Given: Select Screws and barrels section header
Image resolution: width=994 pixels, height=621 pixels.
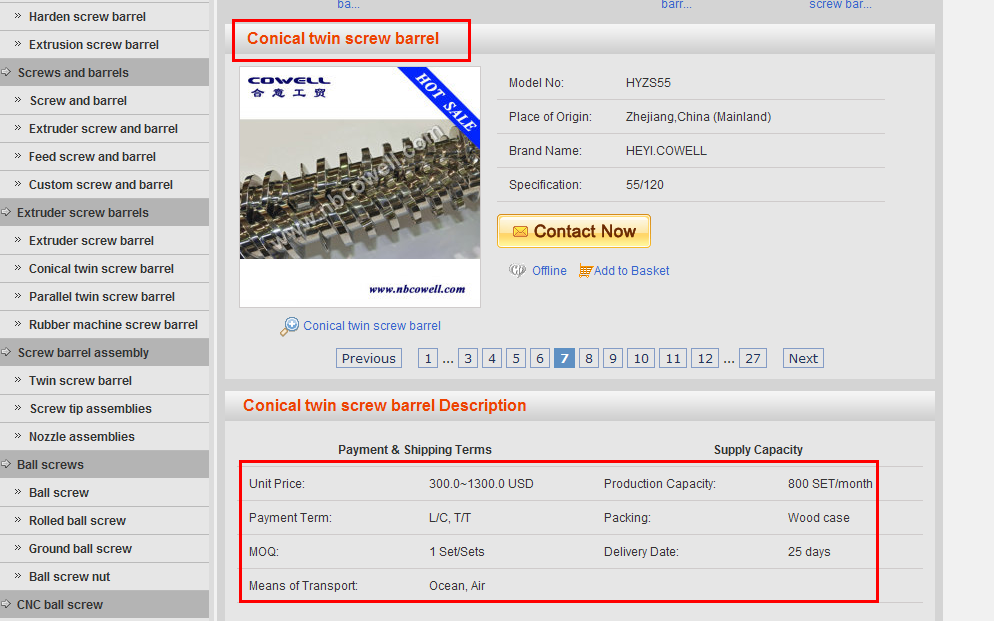Looking at the screenshot, I should tap(73, 72).
